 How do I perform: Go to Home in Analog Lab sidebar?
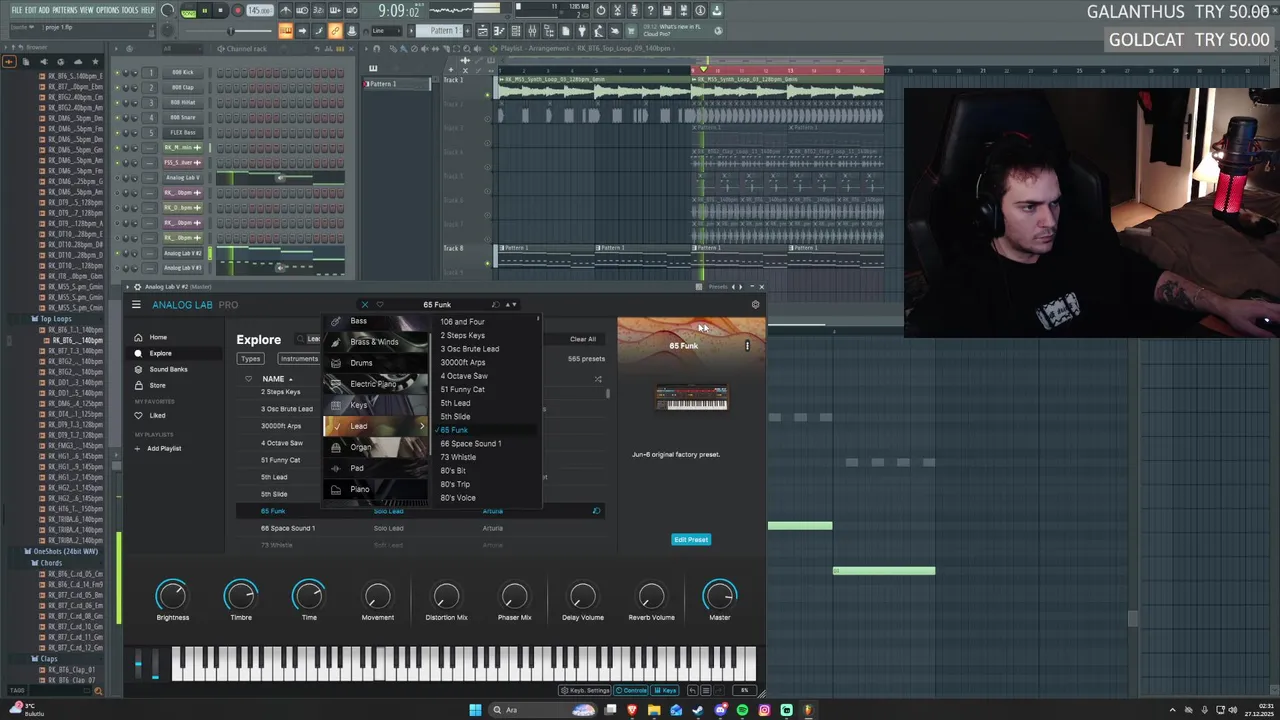coord(158,337)
